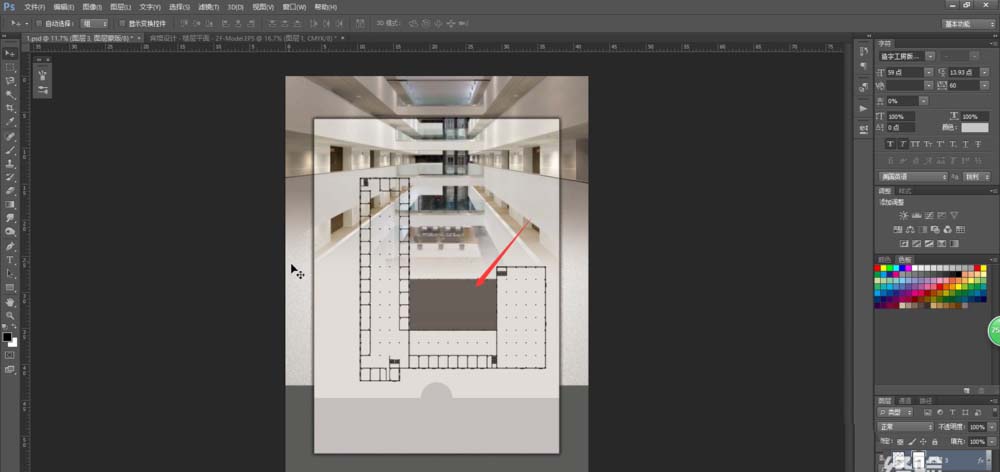The height and width of the screenshot is (472, 1000).
Task: Switch to the Channels tab in layers panel
Action: [x=905, y=401]
